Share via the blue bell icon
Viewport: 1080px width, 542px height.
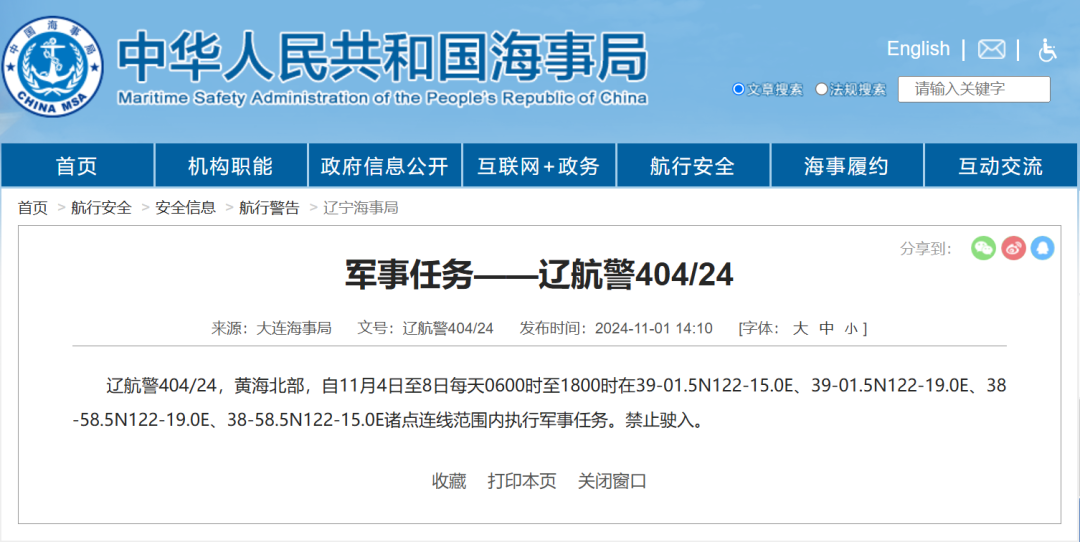click(1042, 248)
